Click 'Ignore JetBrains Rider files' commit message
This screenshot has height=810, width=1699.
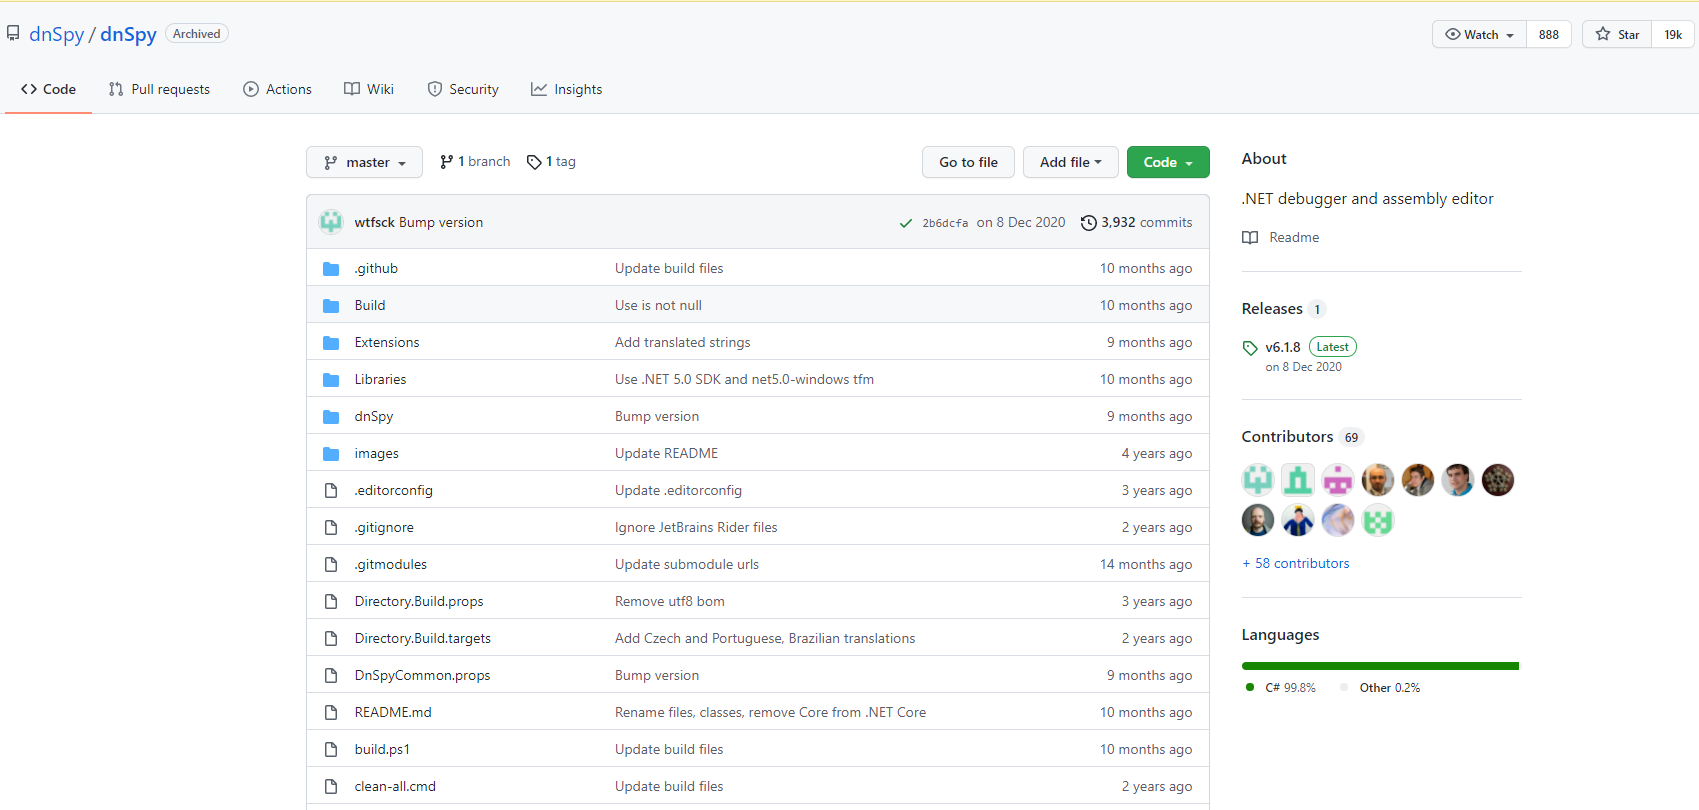696,528
